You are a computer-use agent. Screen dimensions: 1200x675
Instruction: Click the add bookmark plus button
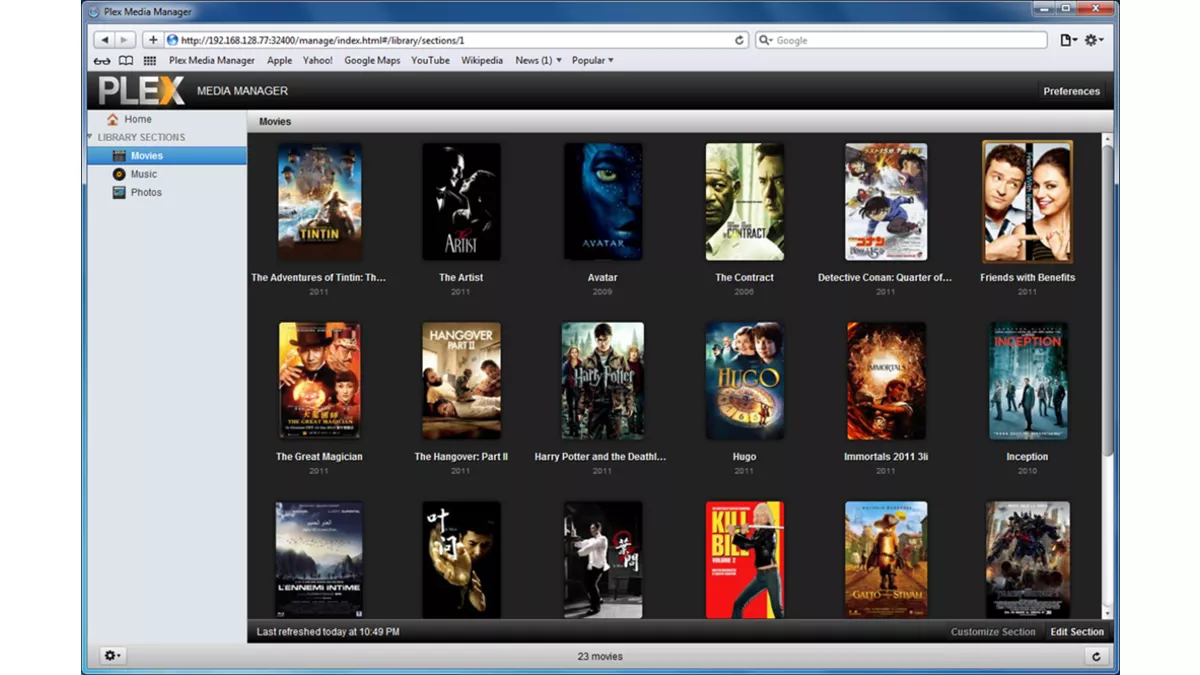(152, 40)
